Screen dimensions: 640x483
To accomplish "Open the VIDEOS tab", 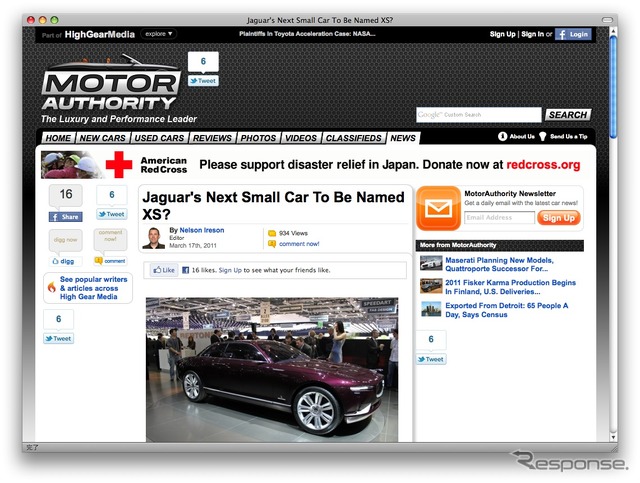I will [301, 138].
